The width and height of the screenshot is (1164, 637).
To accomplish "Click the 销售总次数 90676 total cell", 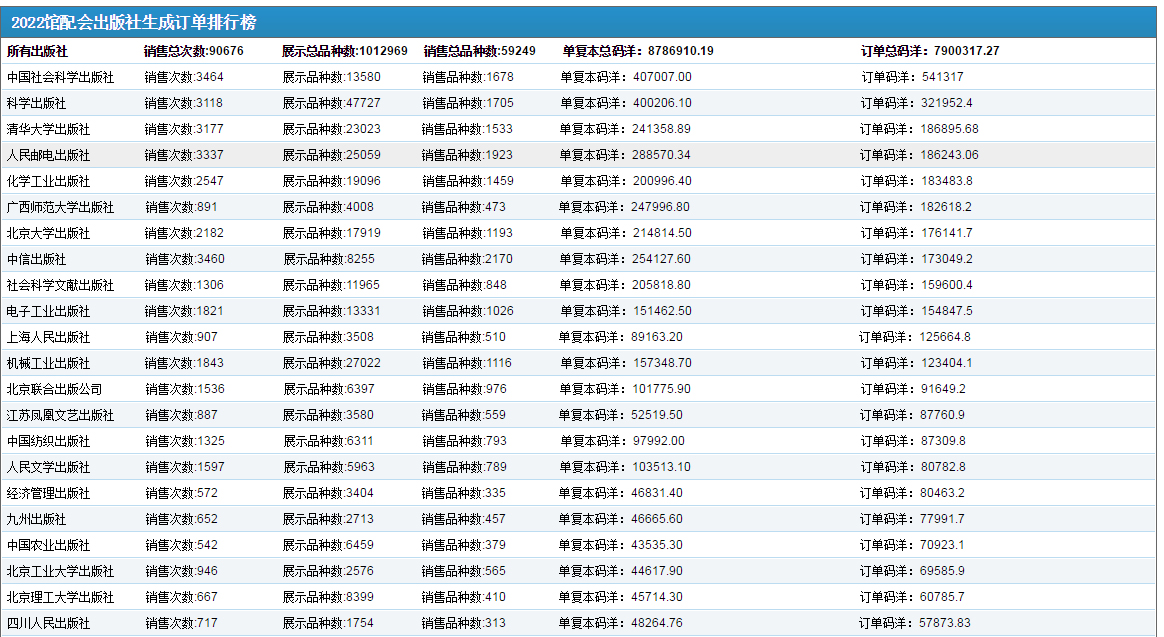I will (x=194, y=51).
